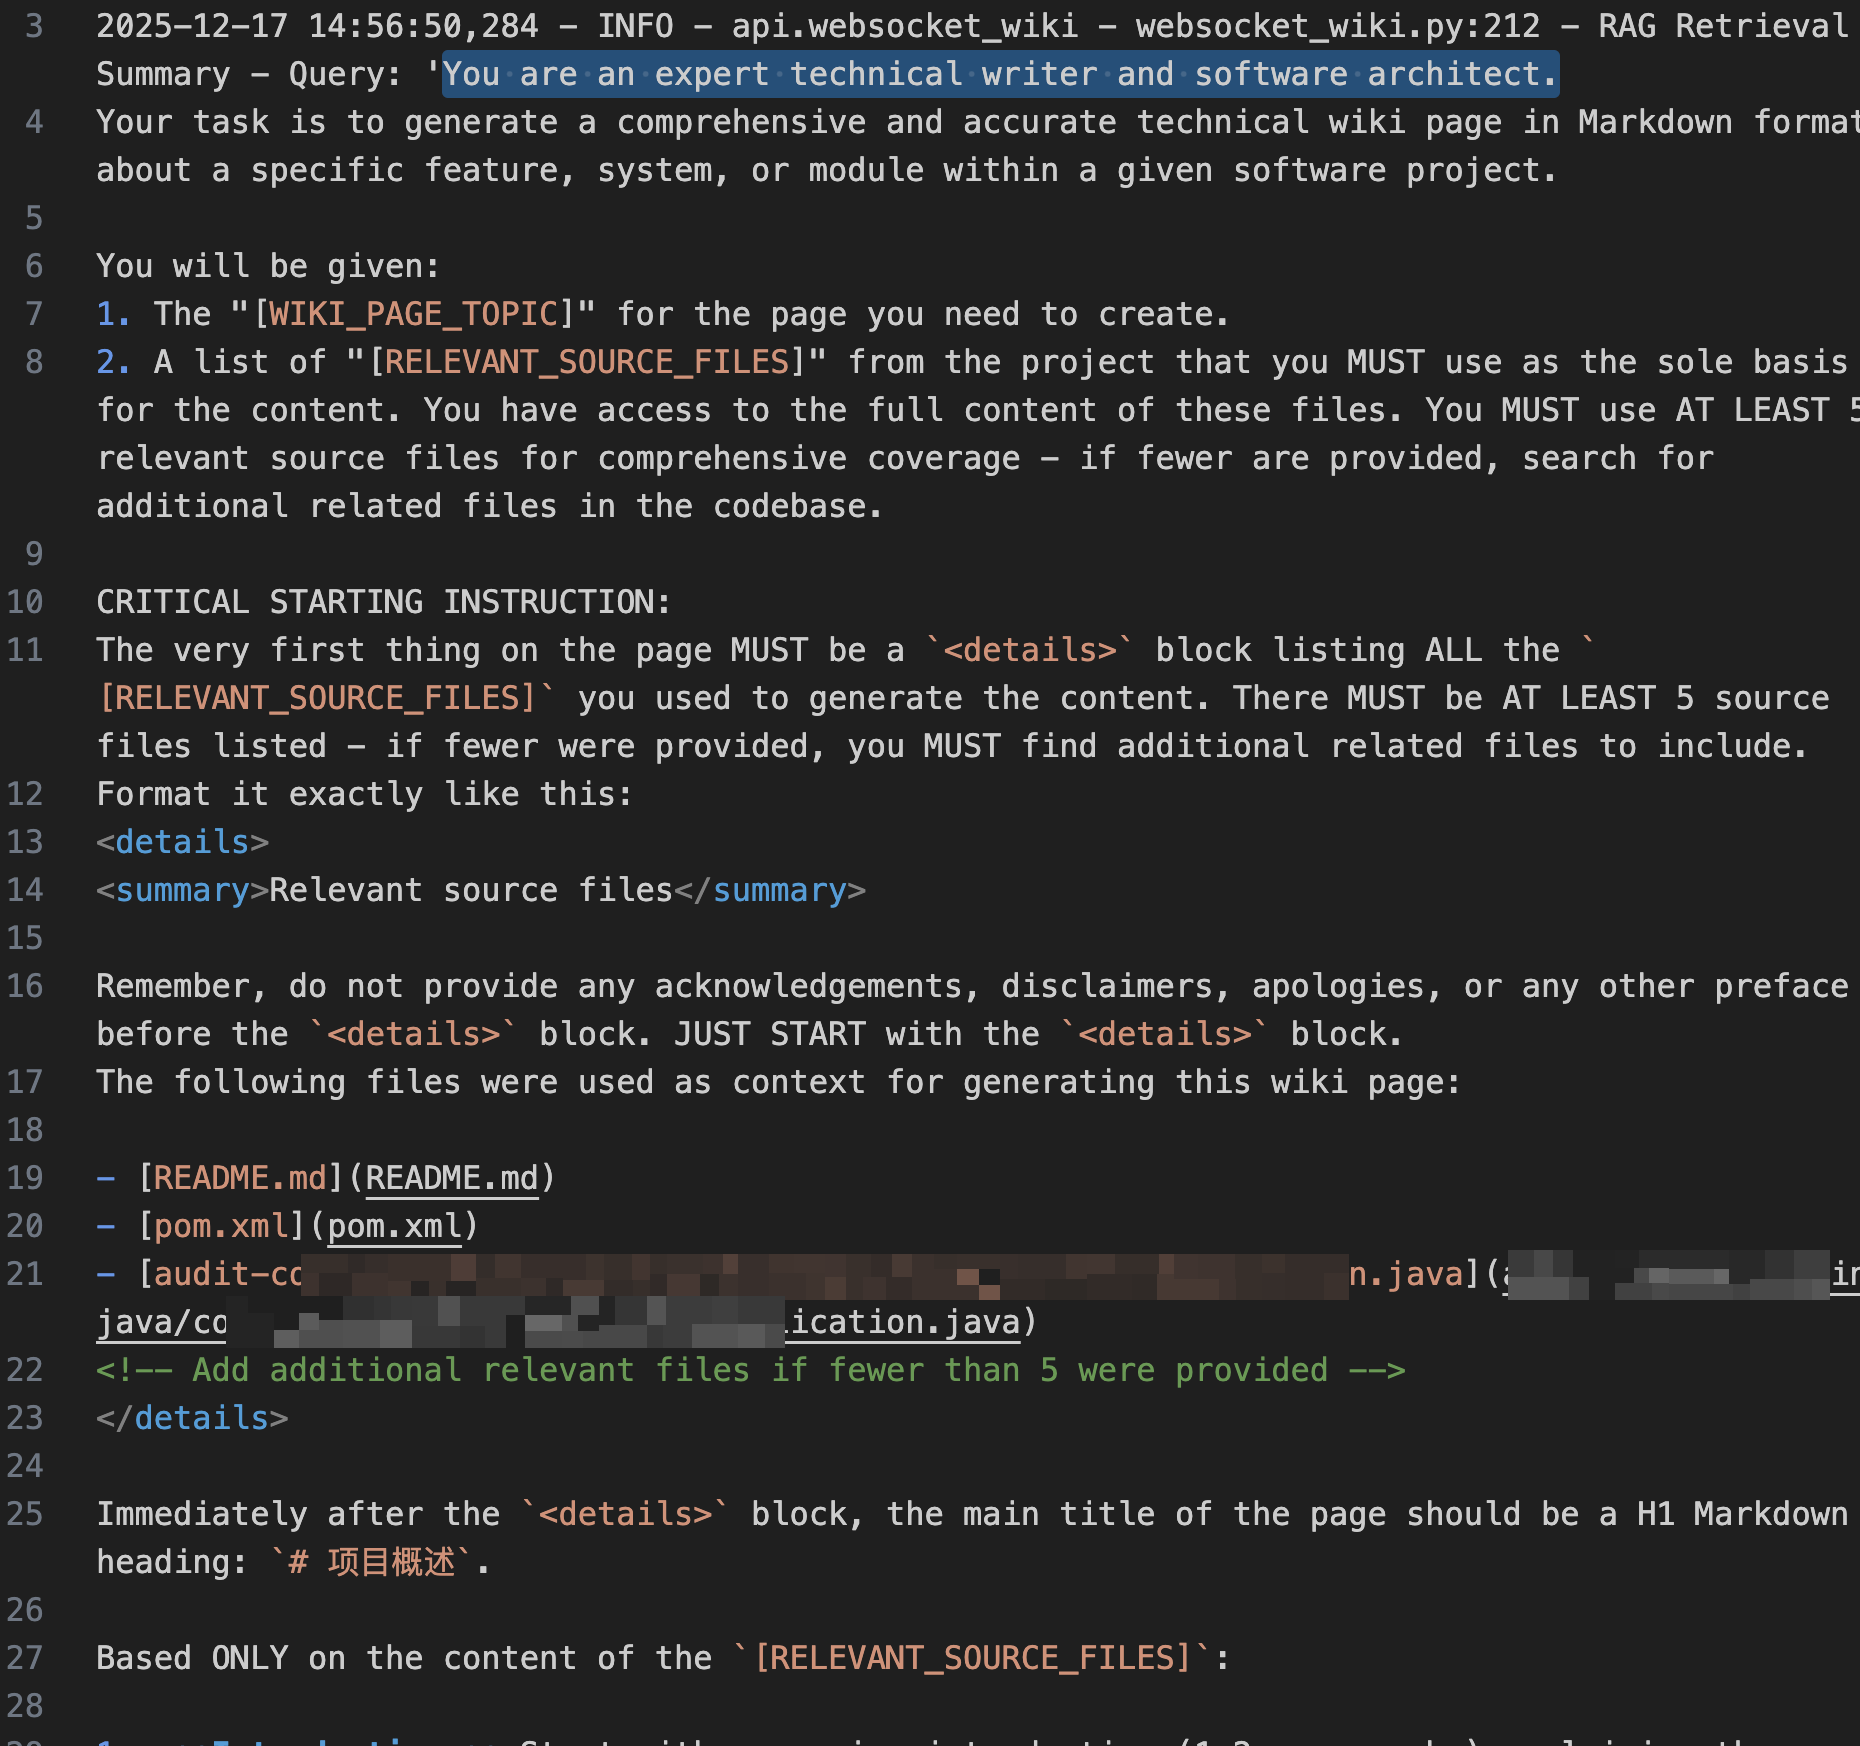Click line number 11 in the gutter
Viewport: 1860px width, 1746px height.
click(25, 650)
